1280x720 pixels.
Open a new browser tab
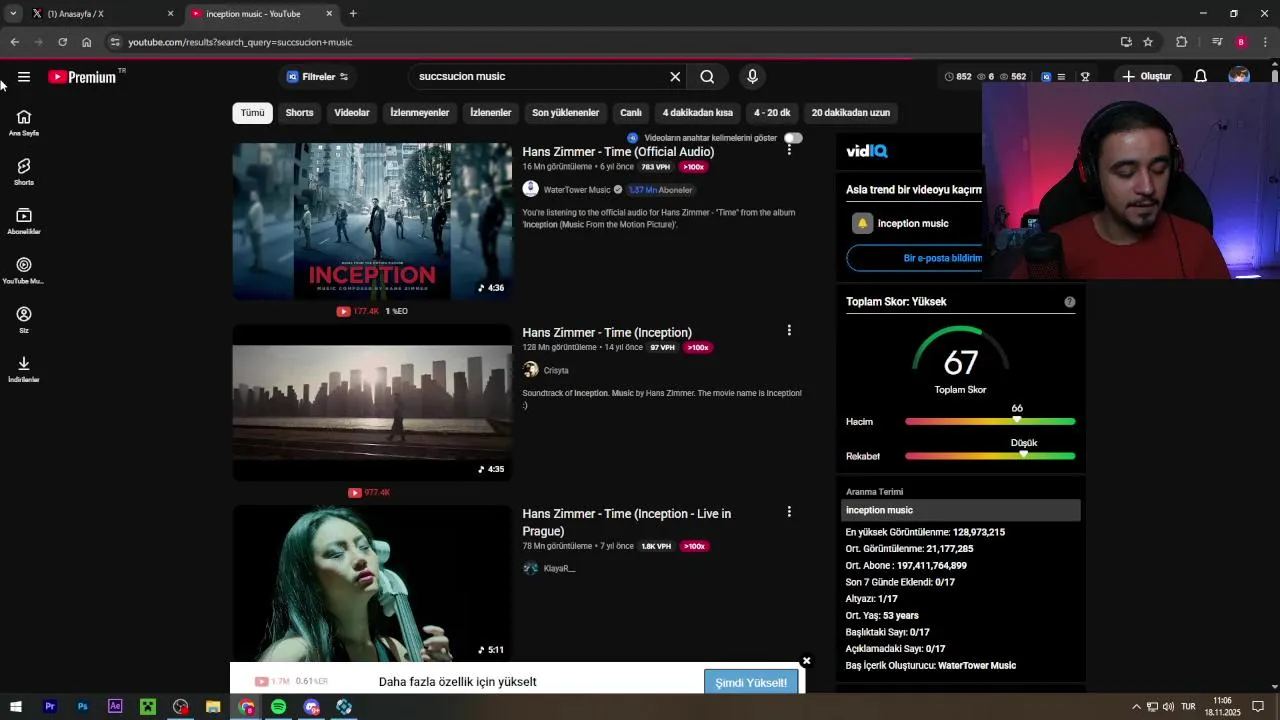(x=353, y=14)
